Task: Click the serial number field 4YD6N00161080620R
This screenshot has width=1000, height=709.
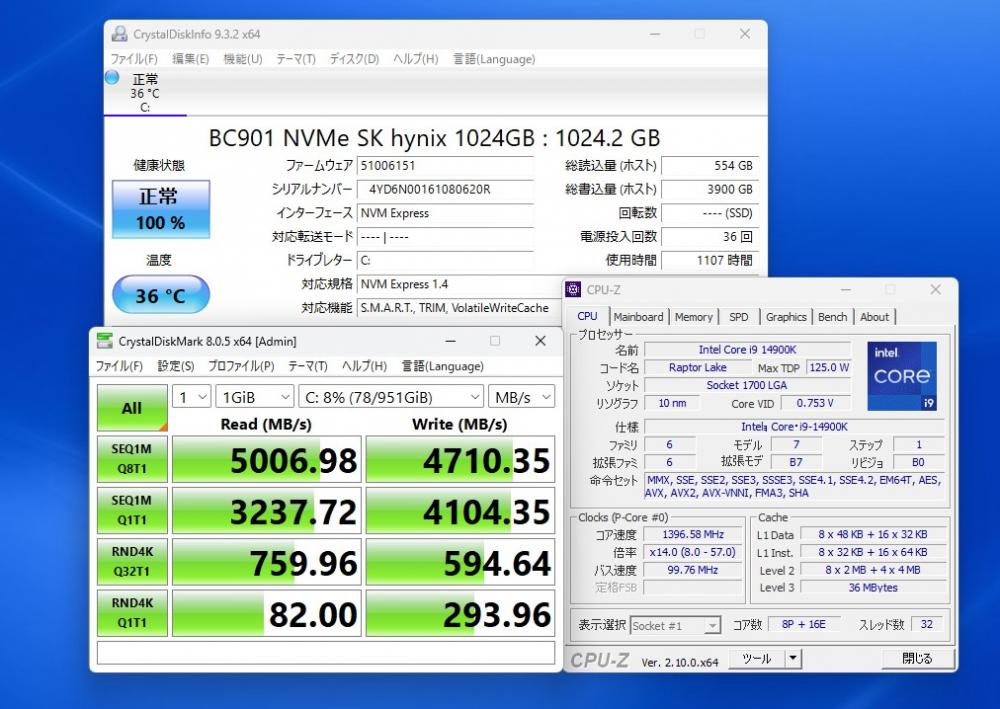Action: click(x=445, y=189)
